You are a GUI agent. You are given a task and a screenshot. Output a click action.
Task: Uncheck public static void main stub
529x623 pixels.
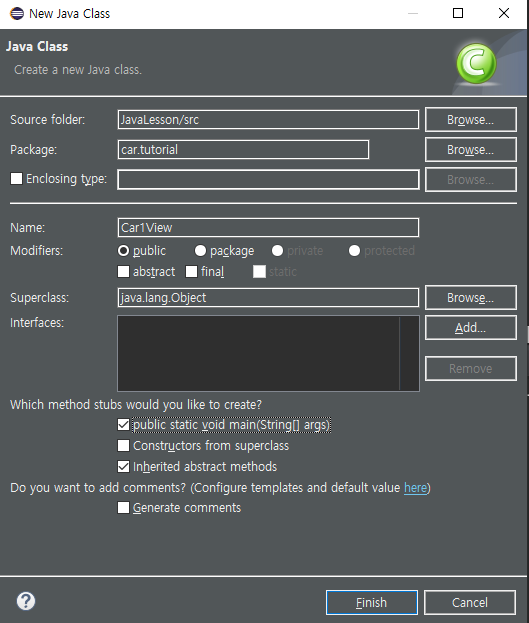point(123,425)
